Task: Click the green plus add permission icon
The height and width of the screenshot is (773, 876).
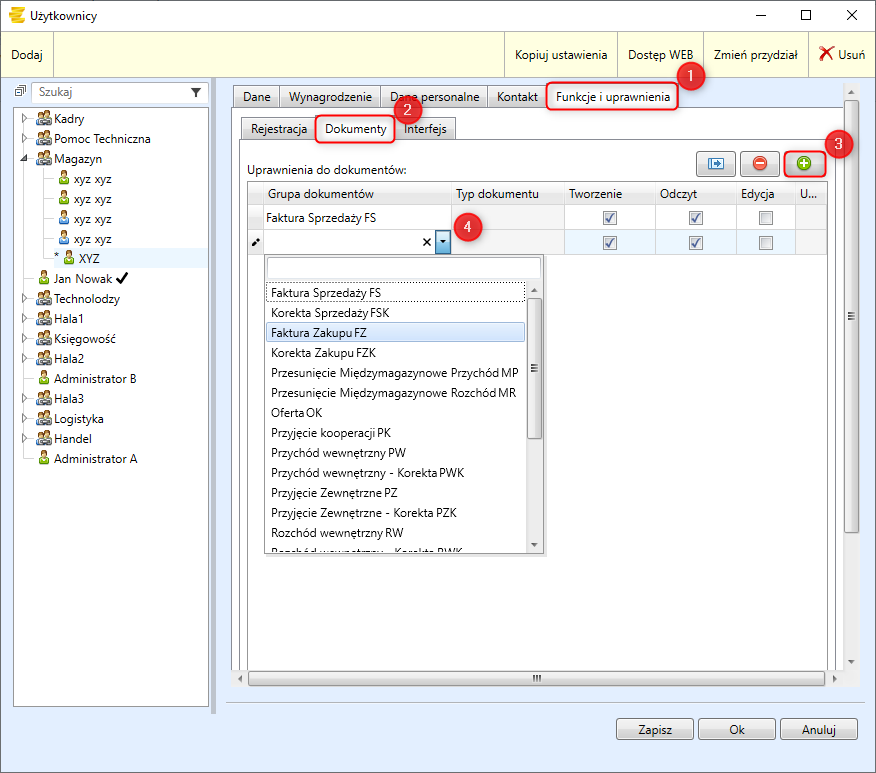Action: [804, 163]
